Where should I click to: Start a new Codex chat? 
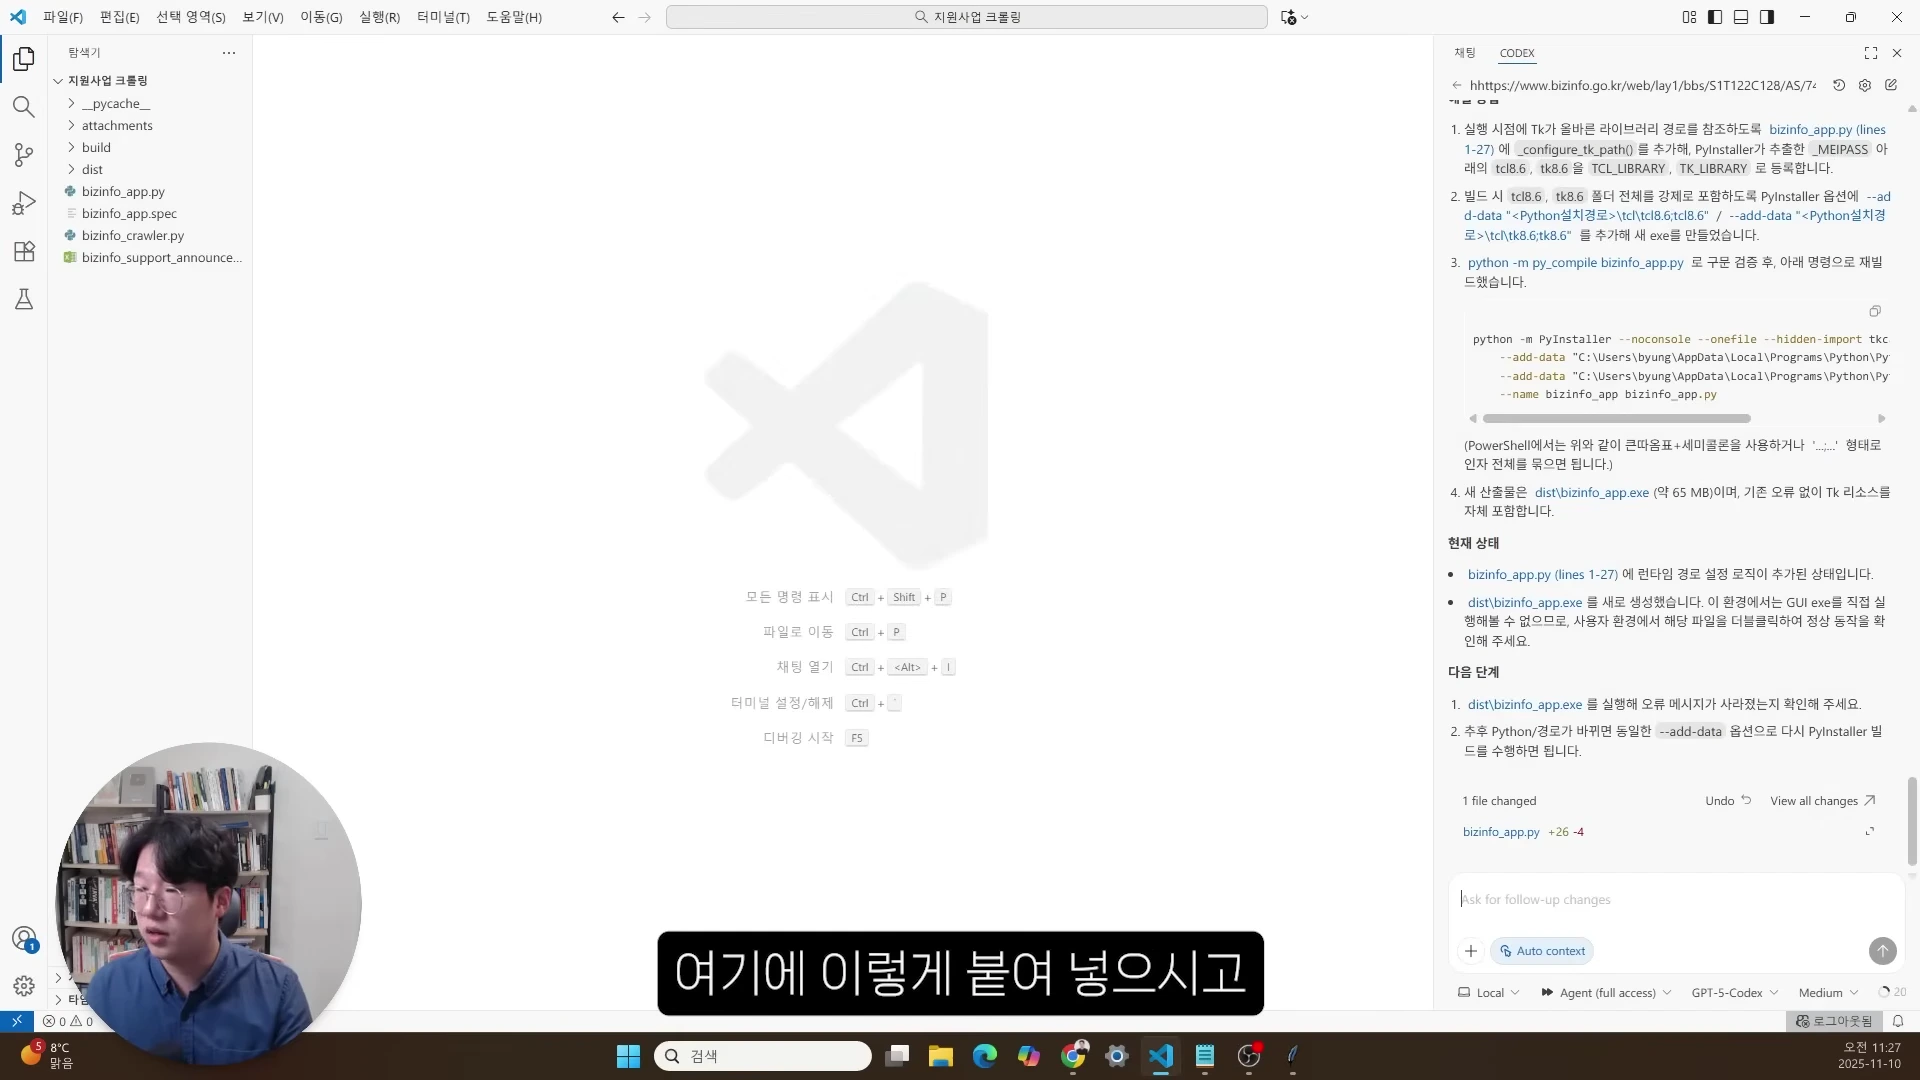pyautogui.click(x=1891, y=86)
